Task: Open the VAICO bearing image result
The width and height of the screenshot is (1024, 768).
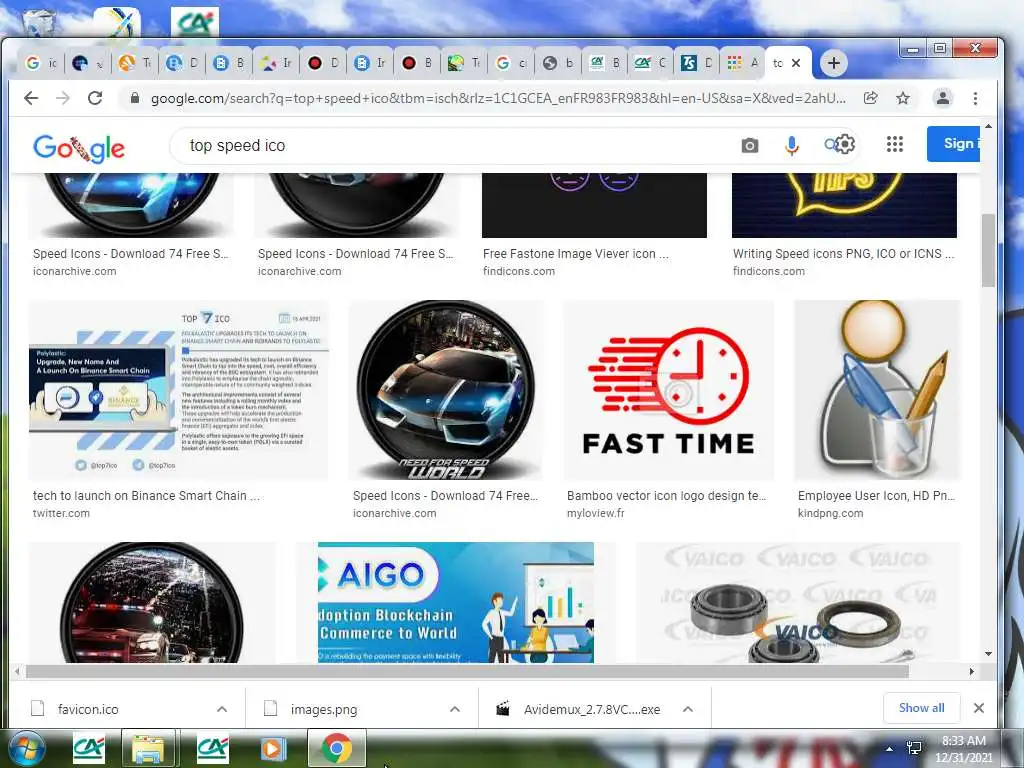Action: (798, 602)
